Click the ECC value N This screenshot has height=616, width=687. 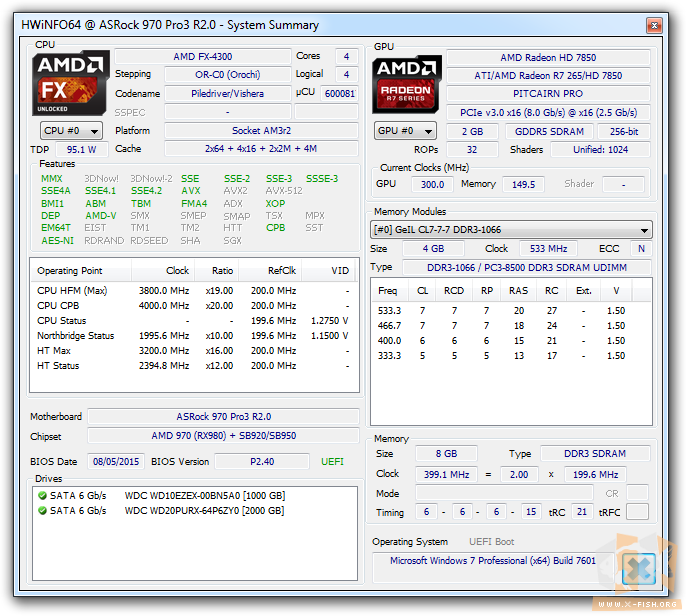[x=641, y=248]
